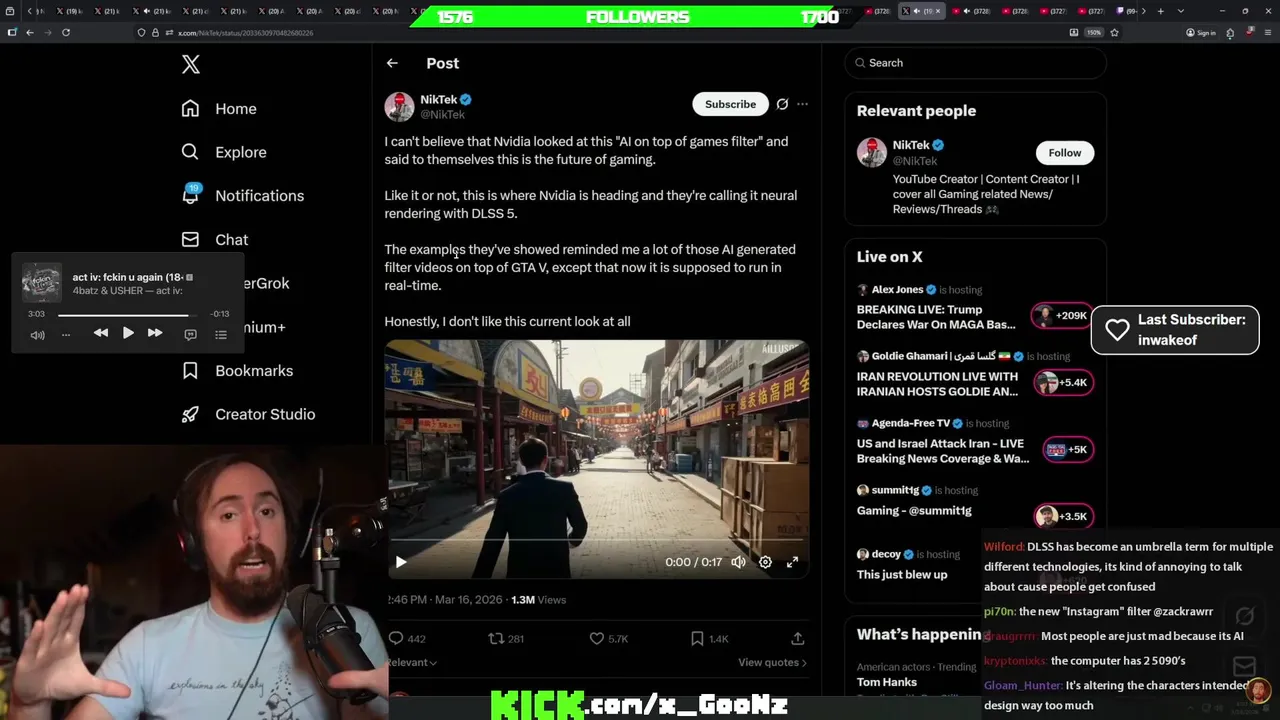Open Agenda-Free TV live broadcast

point(943,451)
